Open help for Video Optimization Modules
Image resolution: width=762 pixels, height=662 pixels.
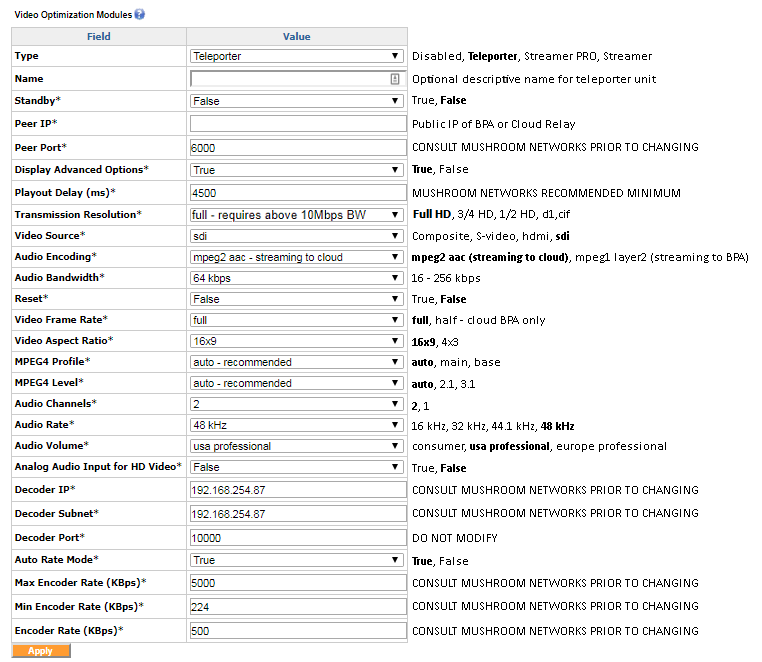[x=139, y=14]
